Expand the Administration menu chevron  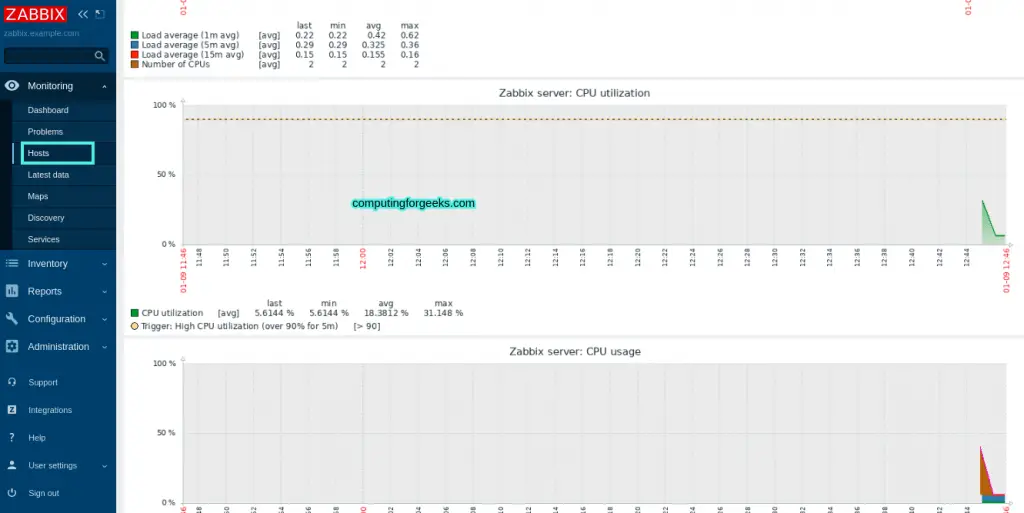(104, 347)
